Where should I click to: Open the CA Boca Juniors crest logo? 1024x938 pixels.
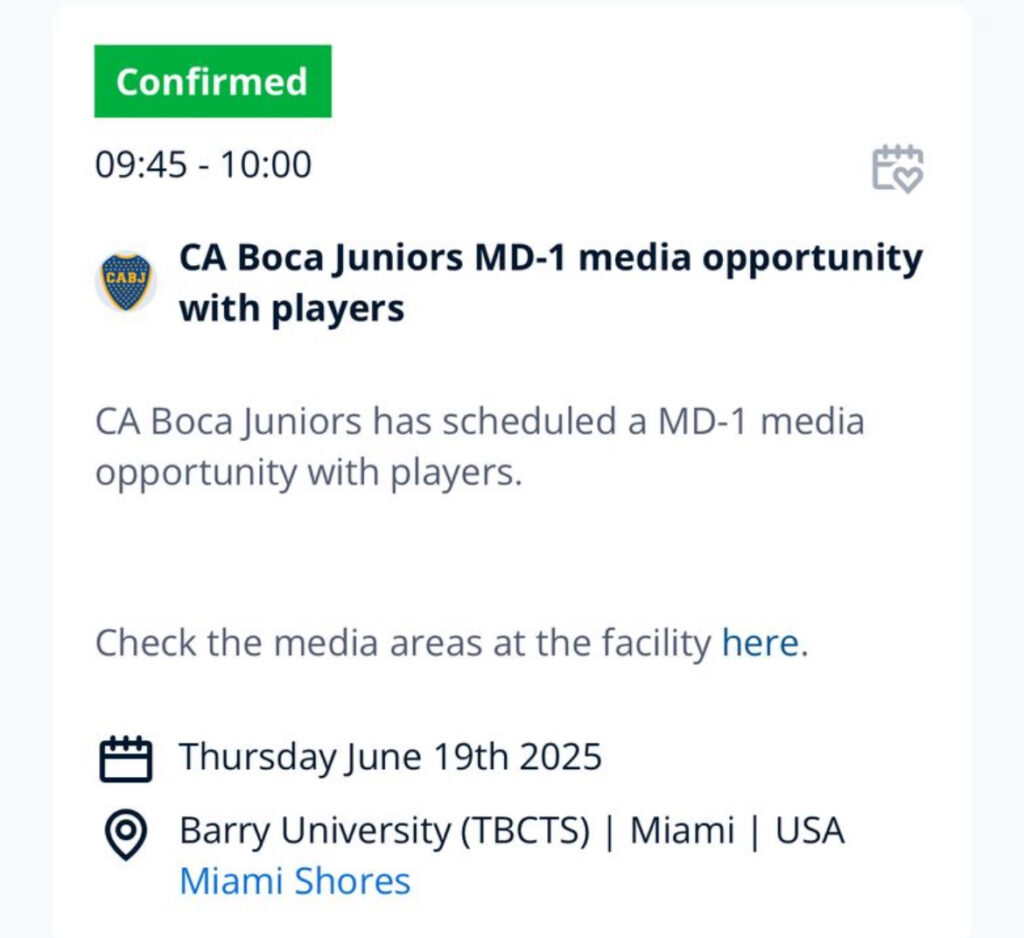click(x=126, y=282)
